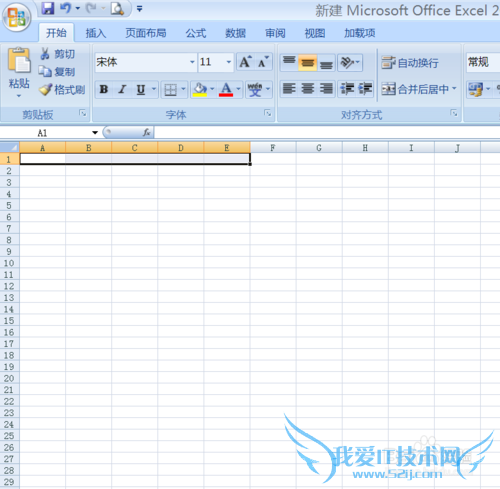Viewport: 500px width, 489px height.
Task: Select column F header
Action: pos(273,147)
